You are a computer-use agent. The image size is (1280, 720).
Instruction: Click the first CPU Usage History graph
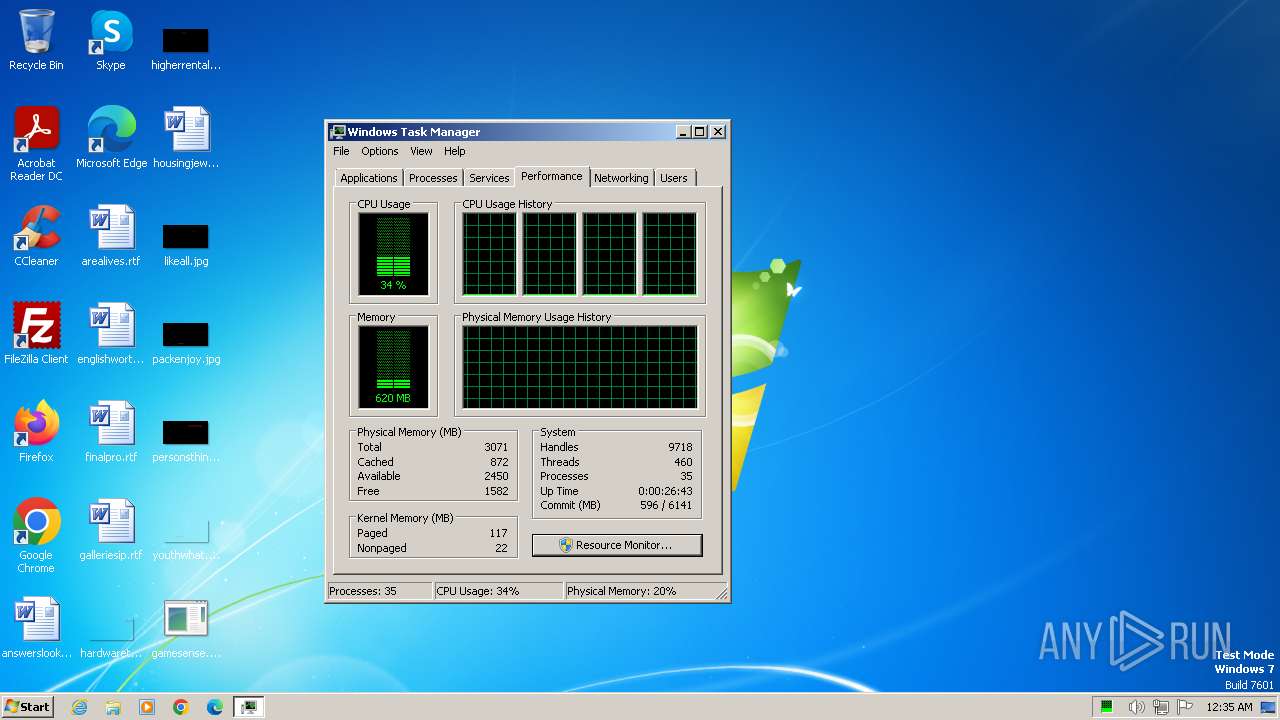(x=489, y=254)
